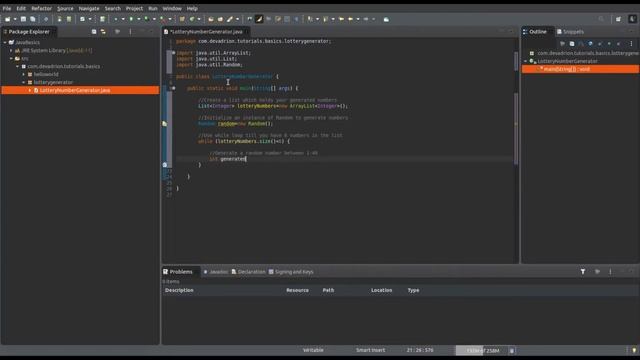Click the Save toolbar icon
The width and height of the screenshot is (640, 360).
pyautogui.click(x=23, y=19)
